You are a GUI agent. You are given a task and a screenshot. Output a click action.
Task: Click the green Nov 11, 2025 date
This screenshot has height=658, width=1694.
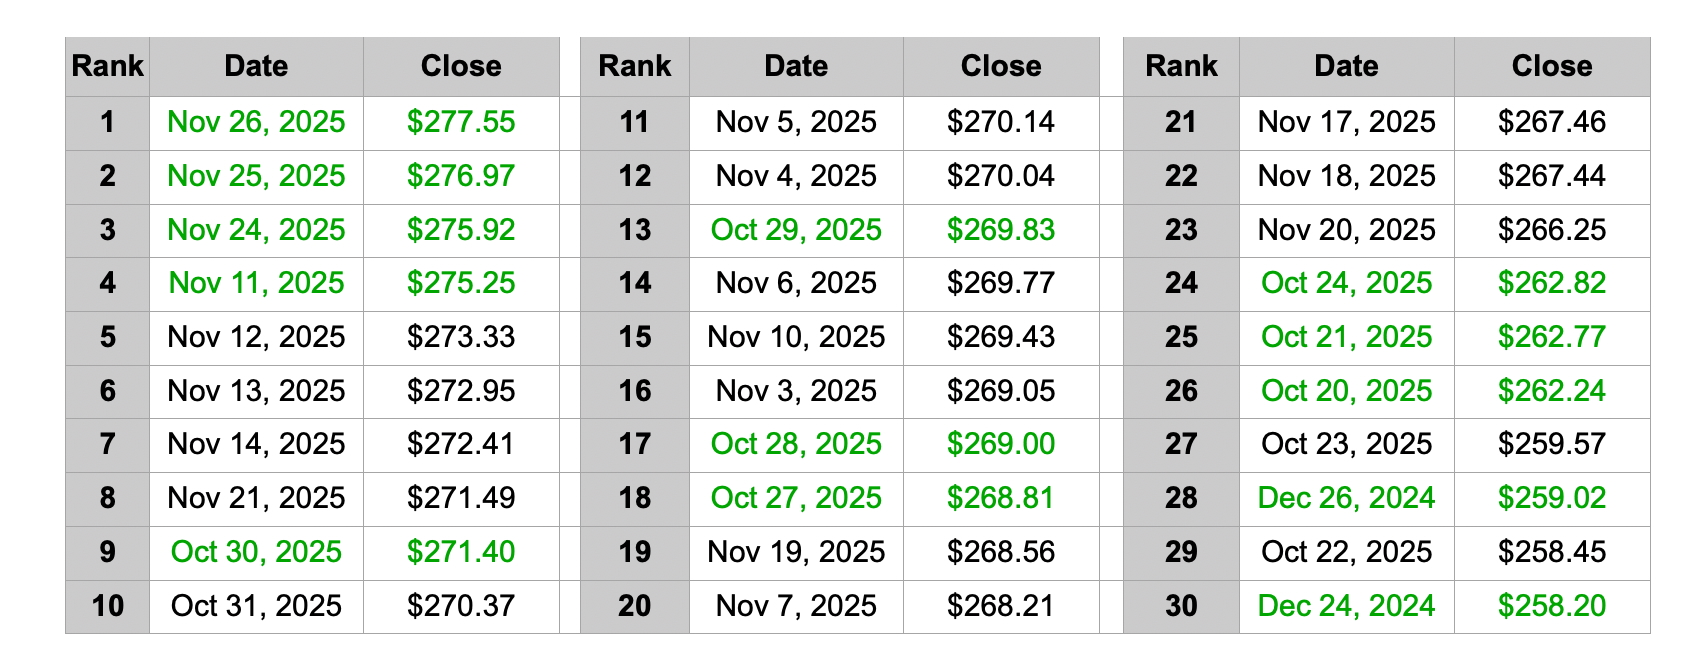(x=256, y=283)
